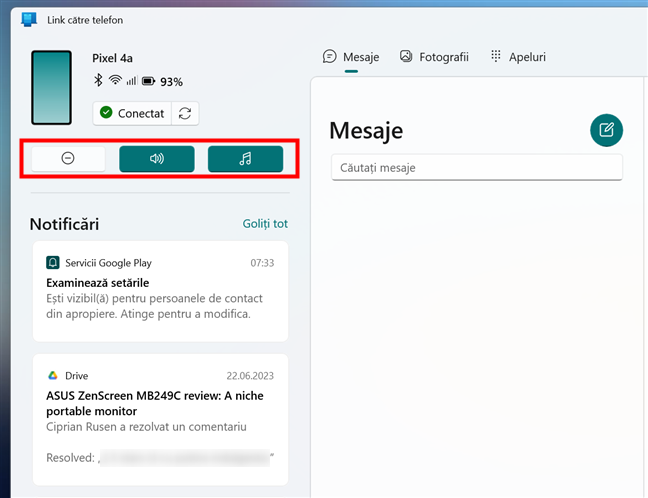Viewport: 648px width, 498px height.
Task: Click Goliți tot to clear notifications
Action: [265, 224]
